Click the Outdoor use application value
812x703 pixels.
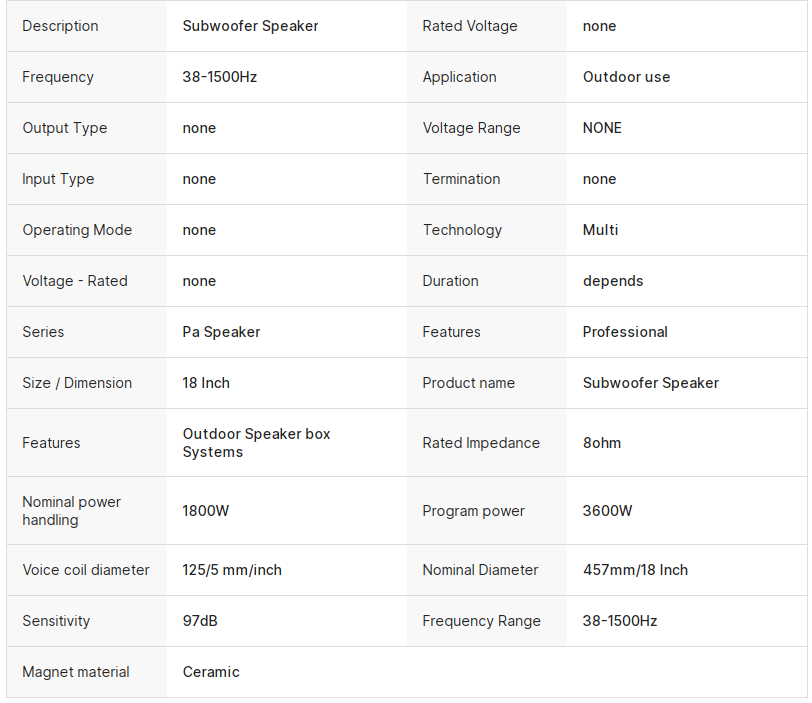[626, 77]
